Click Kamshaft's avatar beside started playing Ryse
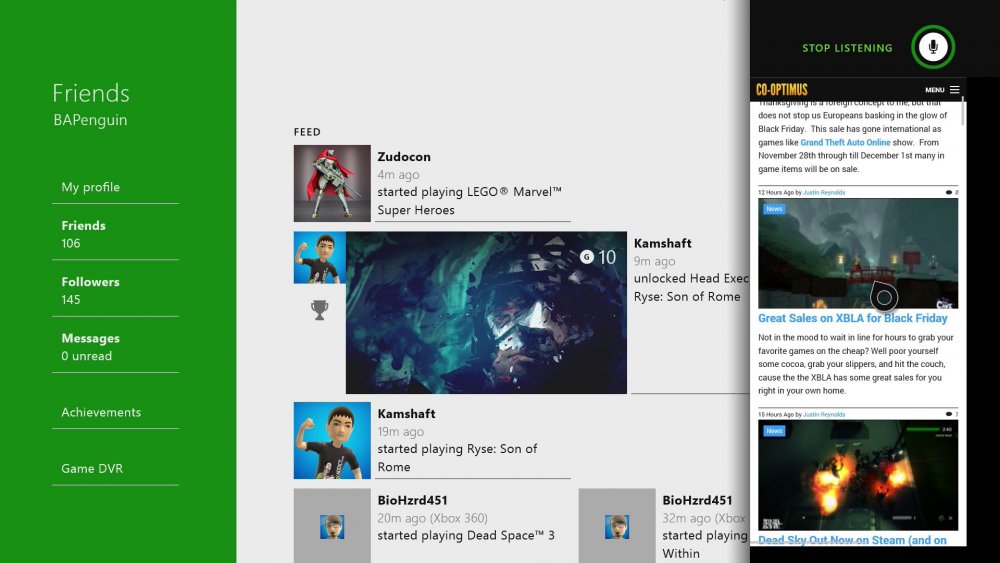 pyautogui.click(x=332, y=440)
